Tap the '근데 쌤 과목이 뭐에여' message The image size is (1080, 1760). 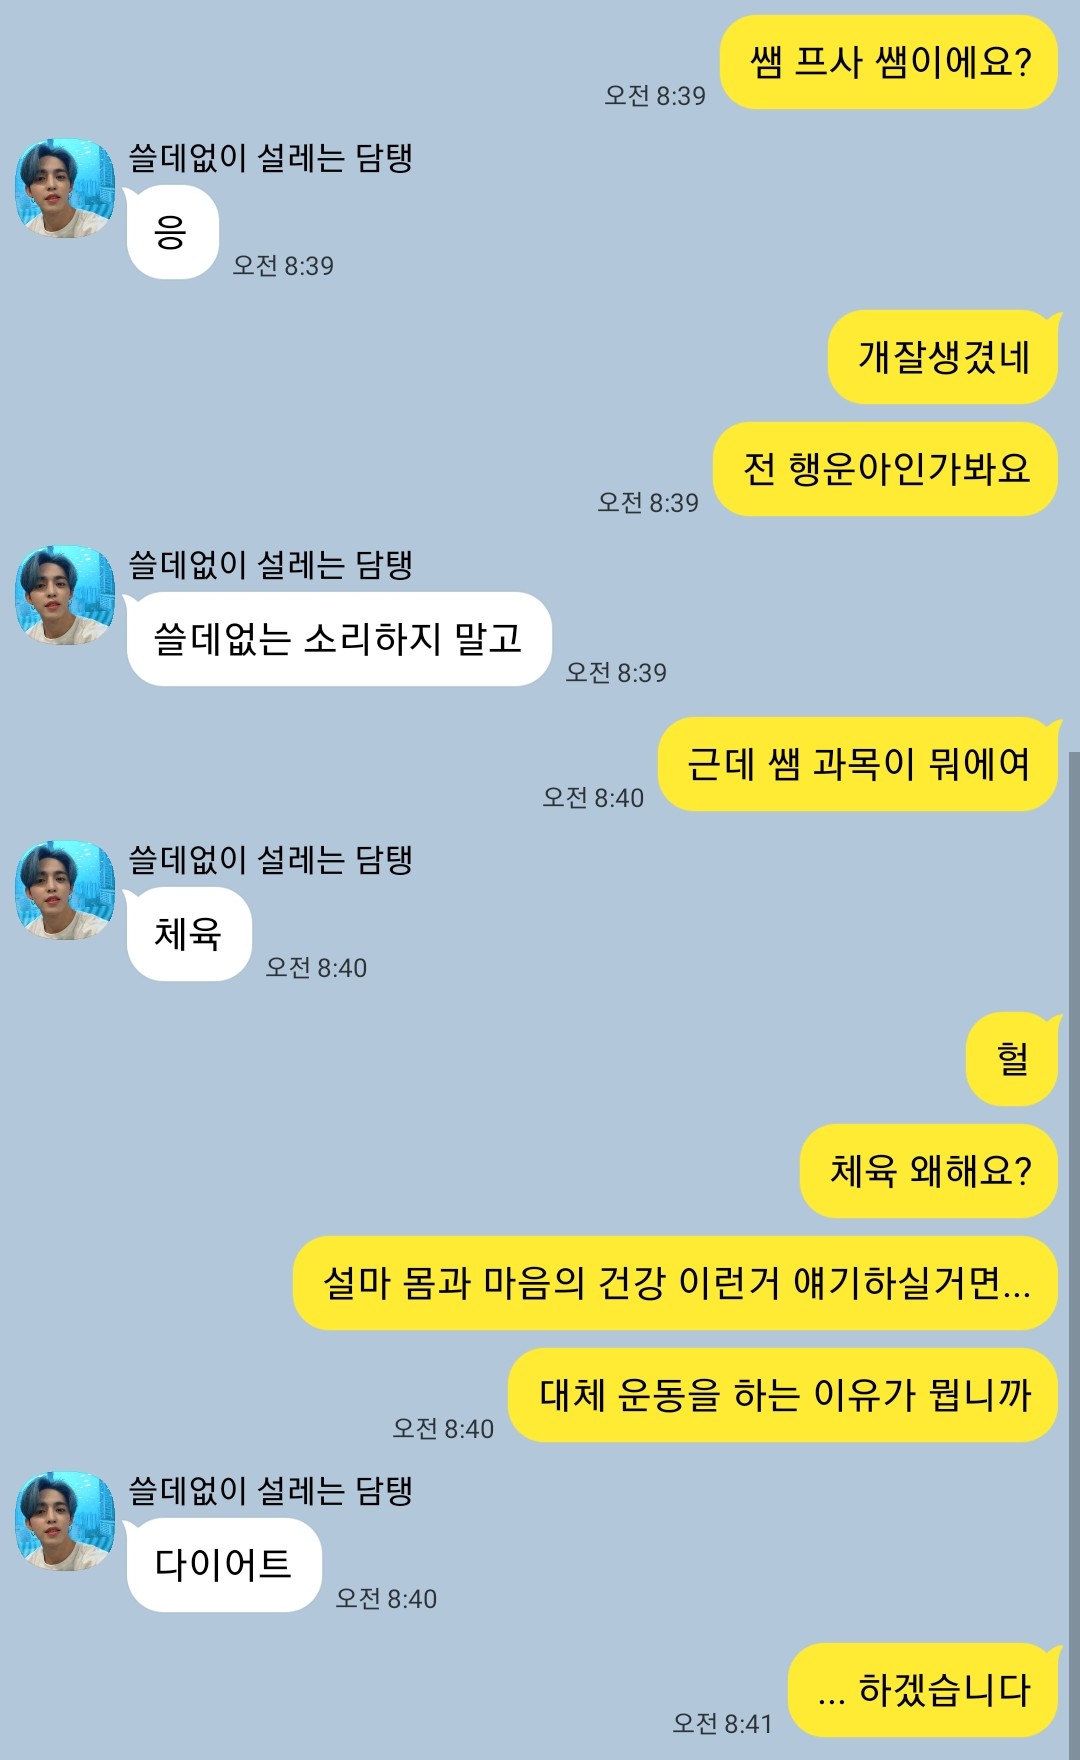point(858,764)
